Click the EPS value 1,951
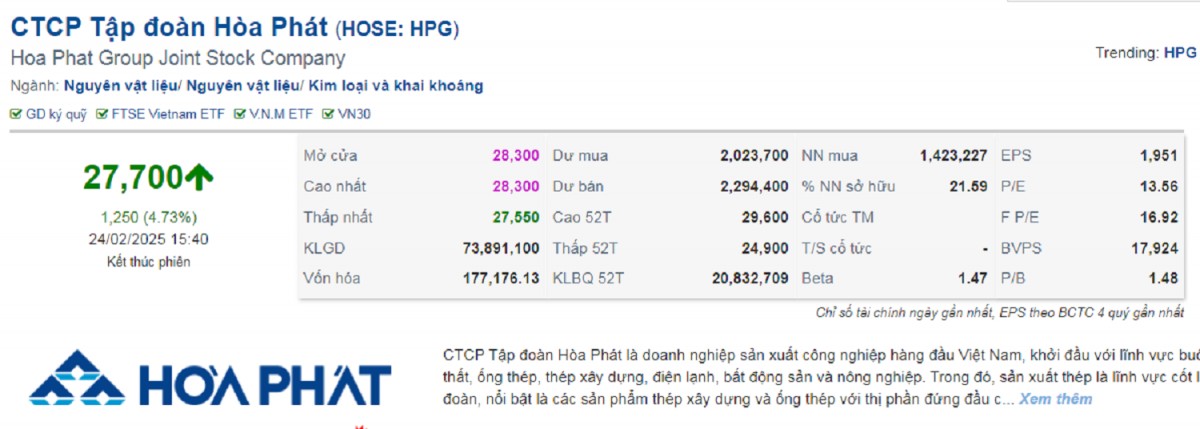This screenshot has width=1200, height=429. (1158, 156)
